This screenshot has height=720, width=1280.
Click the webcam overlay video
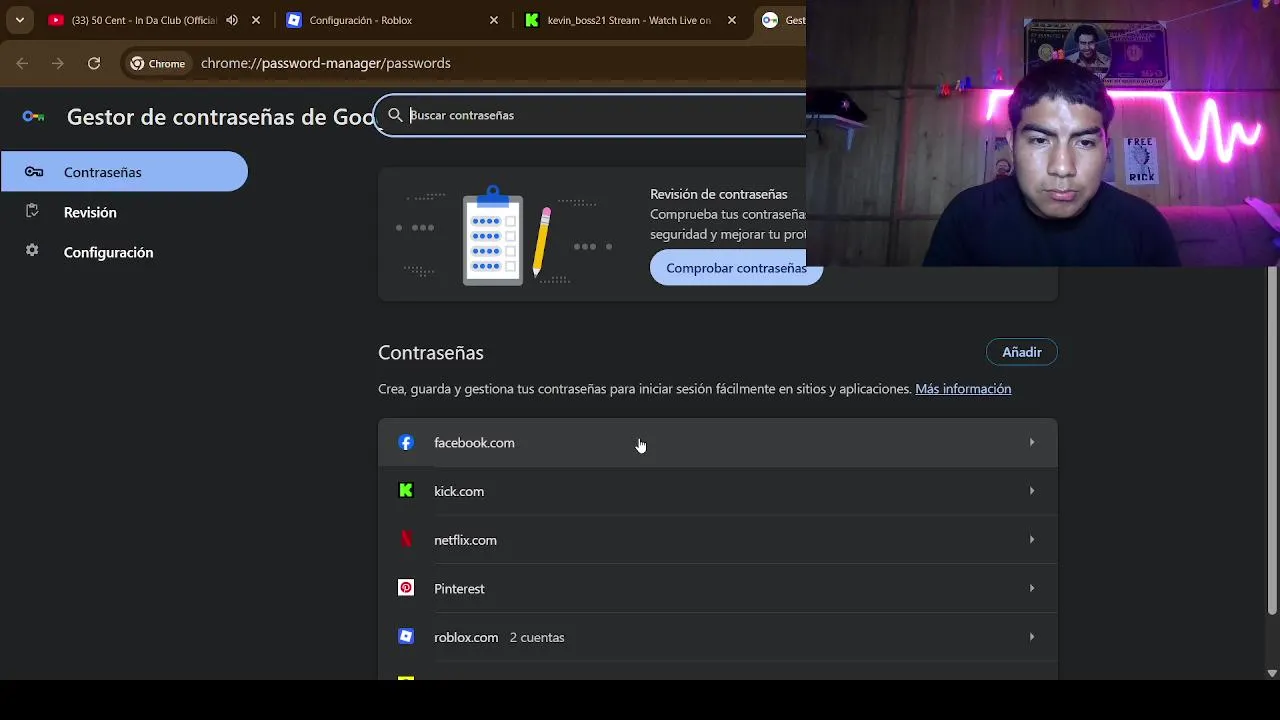pyautogui.click(x=1043, y=134)
